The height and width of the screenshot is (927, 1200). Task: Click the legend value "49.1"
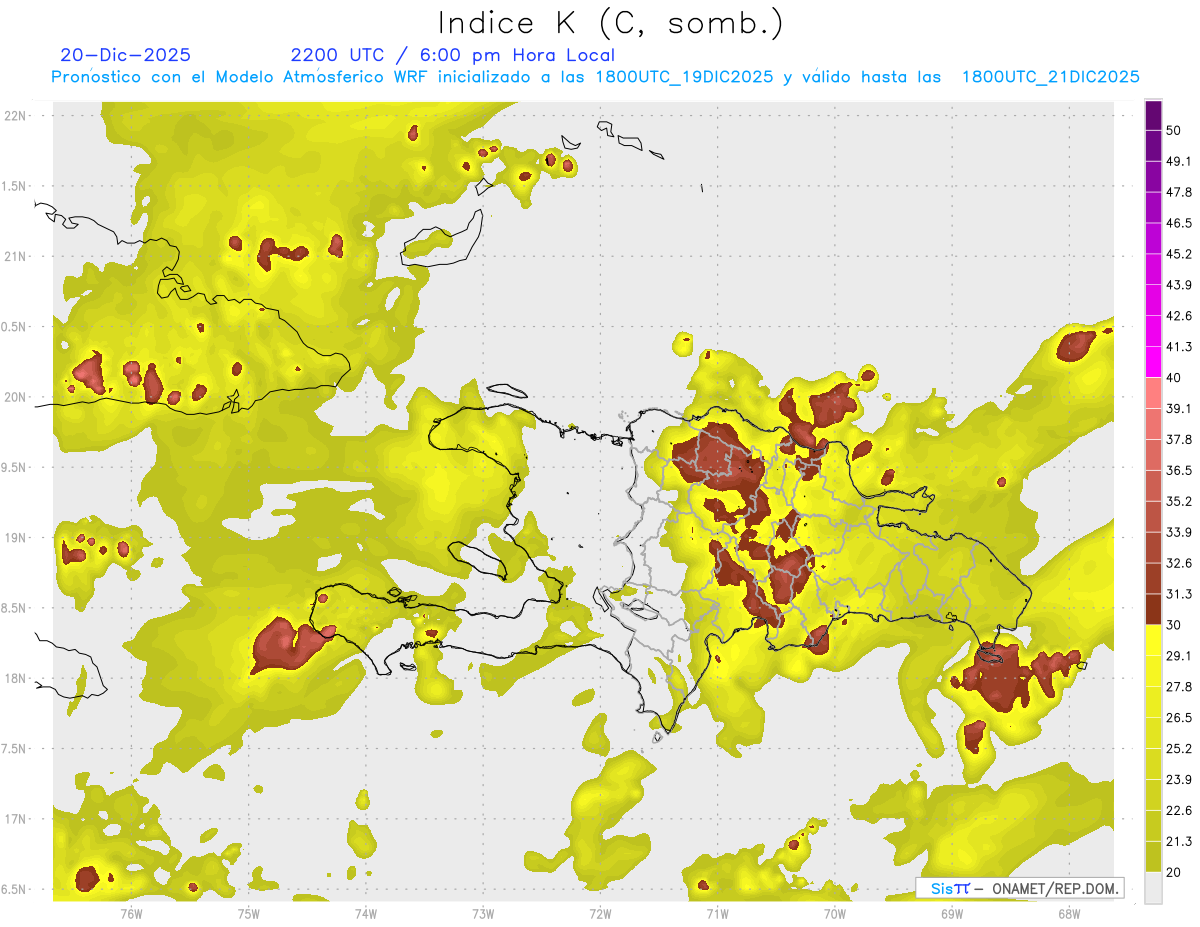tap(1179, 161)
